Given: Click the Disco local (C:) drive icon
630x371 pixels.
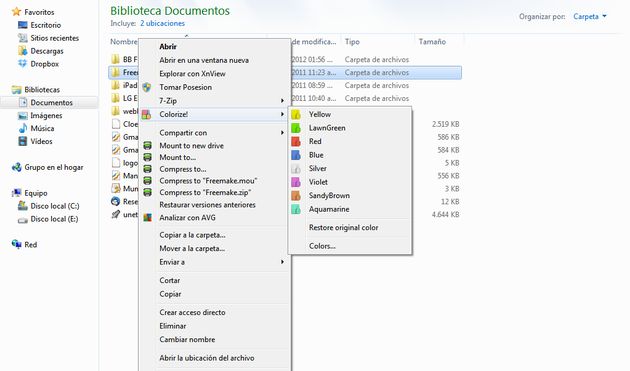Looking at the screenshot, I should pyautogui.click(x=22, y=206).
